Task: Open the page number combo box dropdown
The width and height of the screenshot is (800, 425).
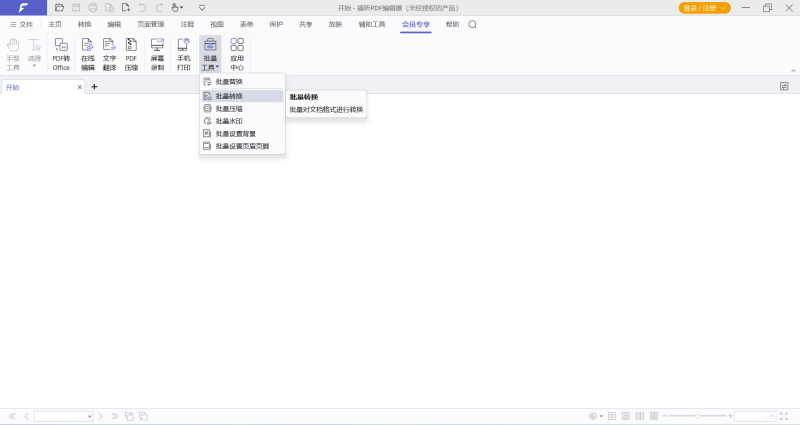Action: click(89, 416)
